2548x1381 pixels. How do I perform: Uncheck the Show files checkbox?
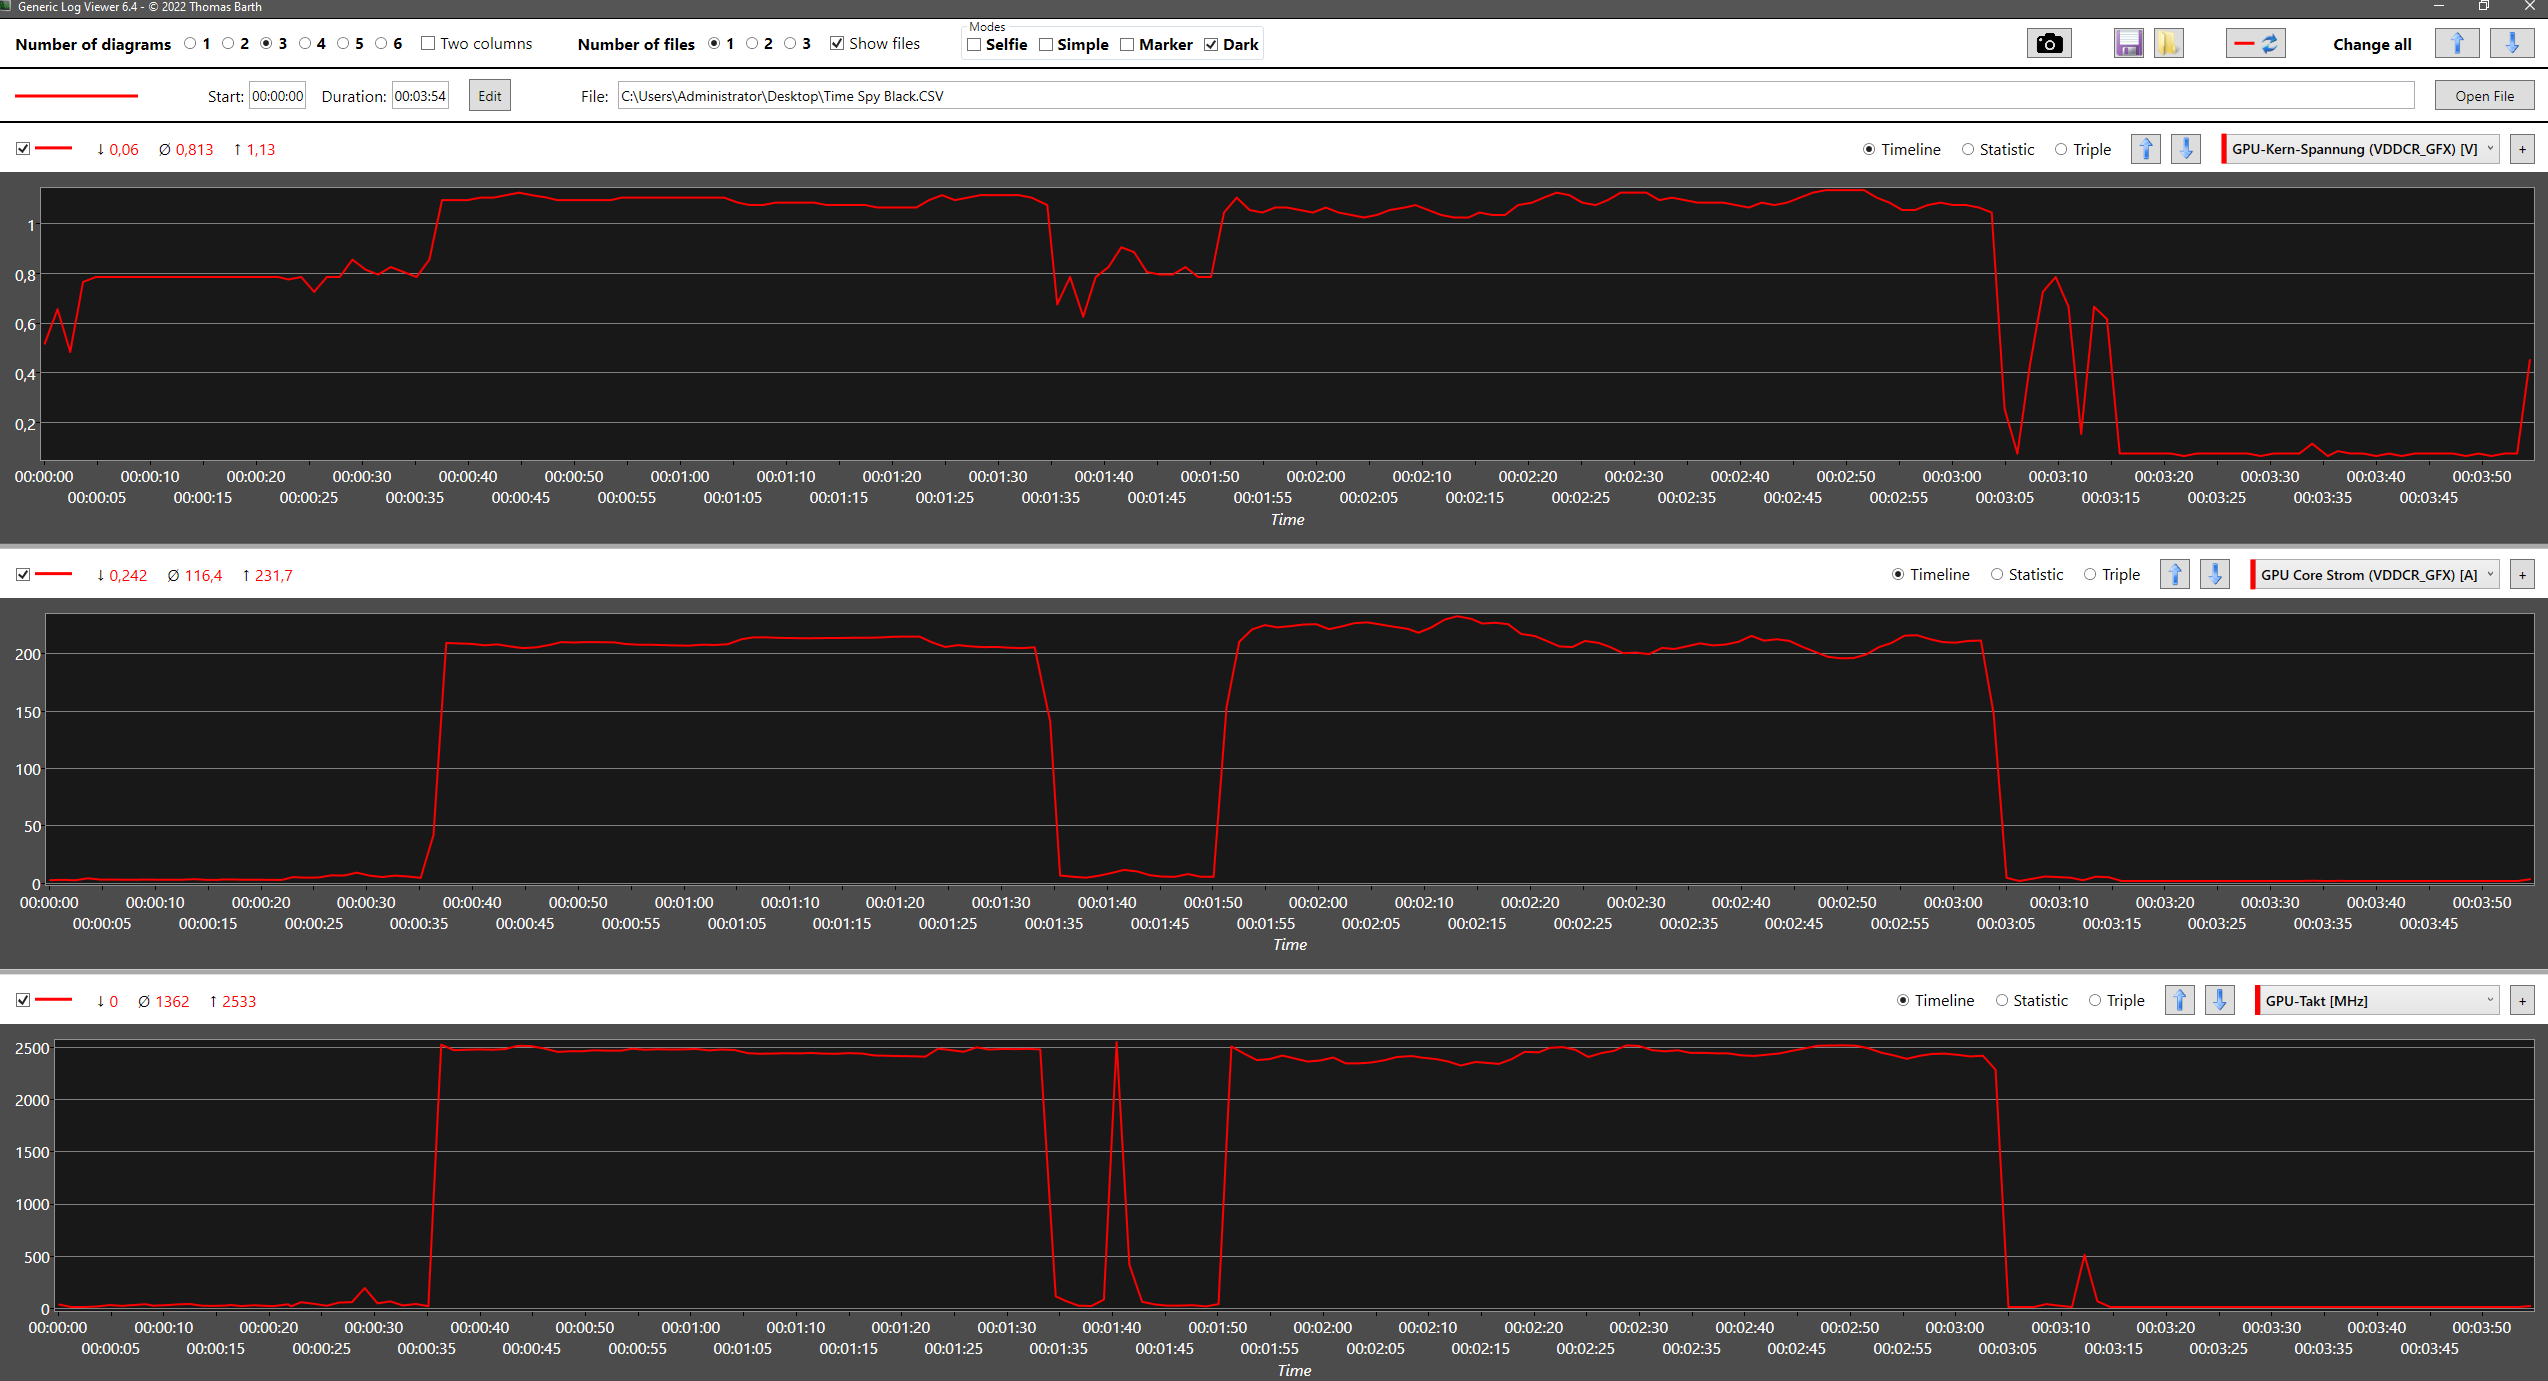coord(837,44)
